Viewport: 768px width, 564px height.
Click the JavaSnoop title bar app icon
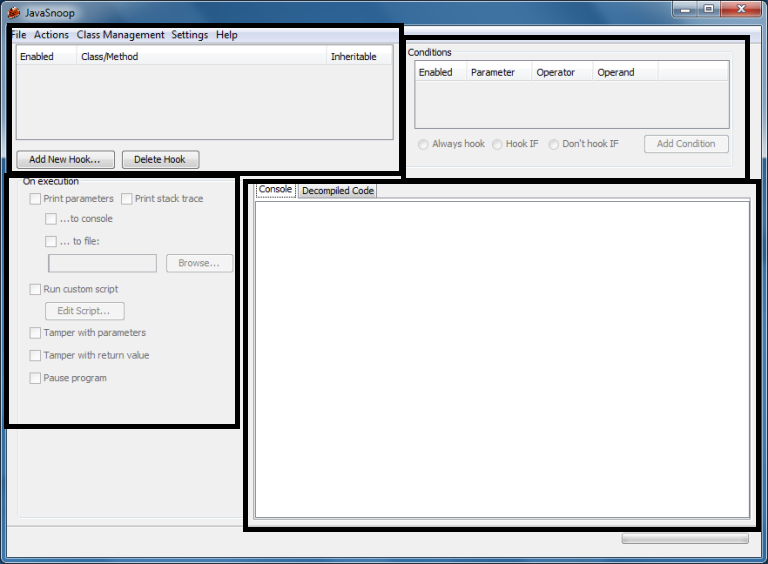click(14, 12)
